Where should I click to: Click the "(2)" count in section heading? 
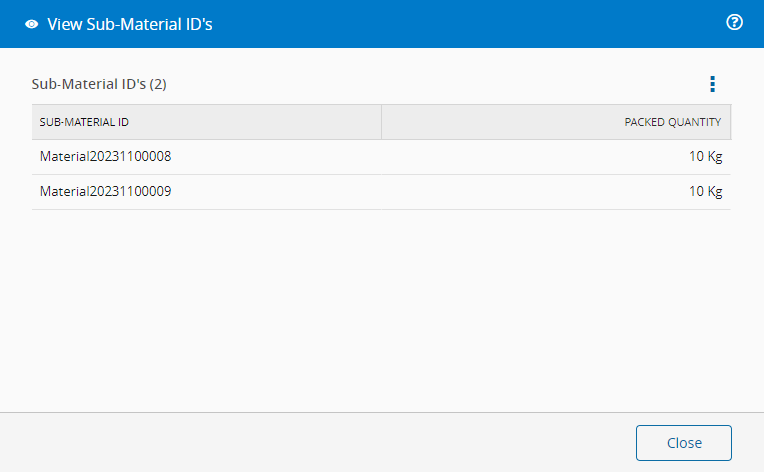(158, 84)
